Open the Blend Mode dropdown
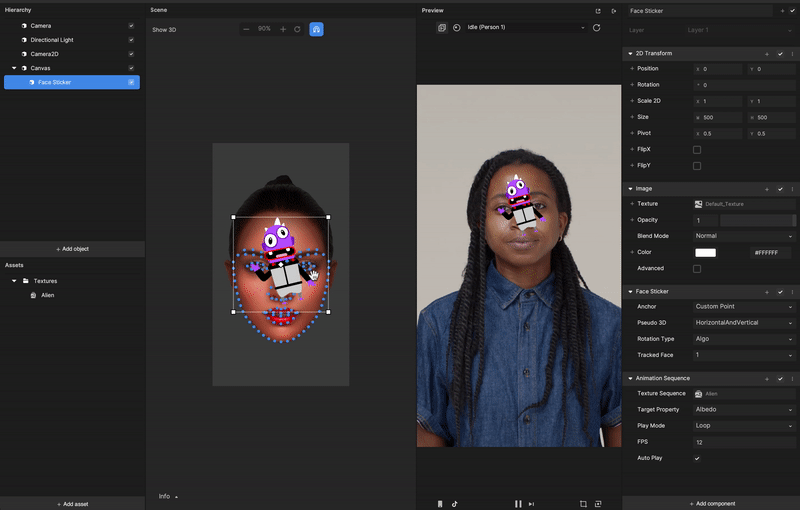The image size is (800, 510). [x=744, y=236]
